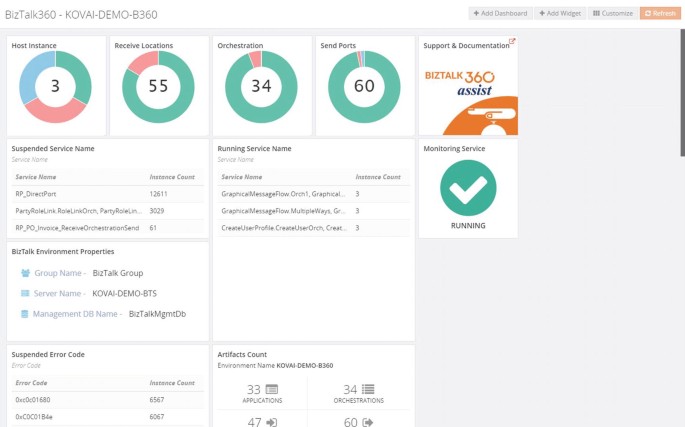
Task: Click the Management DB Name database icon
Action: pyautogui.click(x=24, y=314)
